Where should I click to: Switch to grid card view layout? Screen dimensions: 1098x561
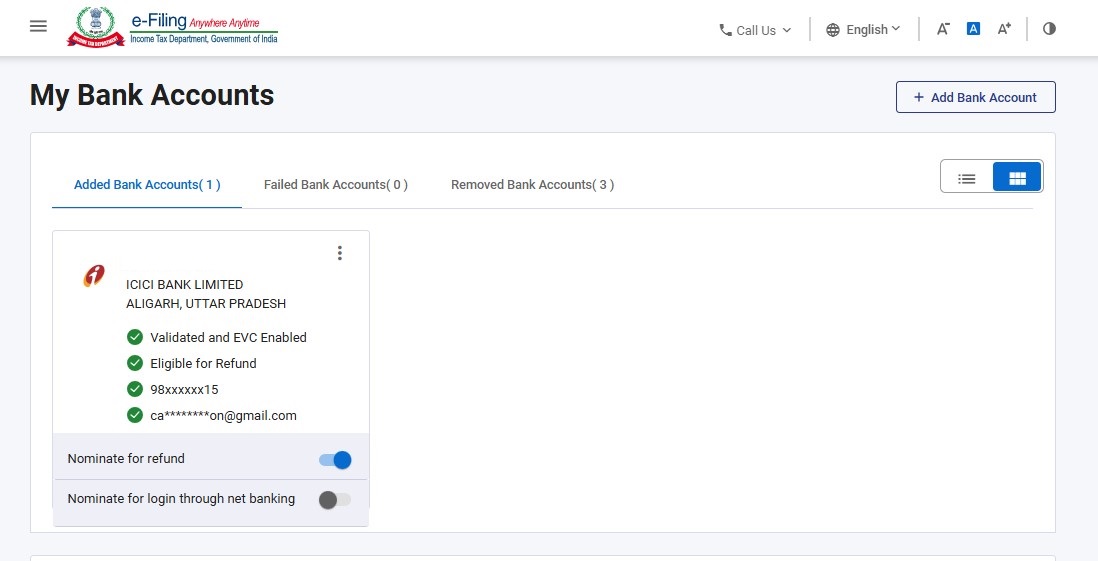pos(1017,177)
